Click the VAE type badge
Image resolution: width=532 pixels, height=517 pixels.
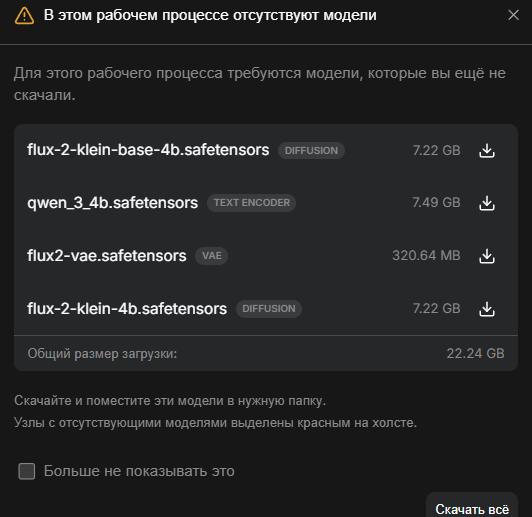[211, 255]
